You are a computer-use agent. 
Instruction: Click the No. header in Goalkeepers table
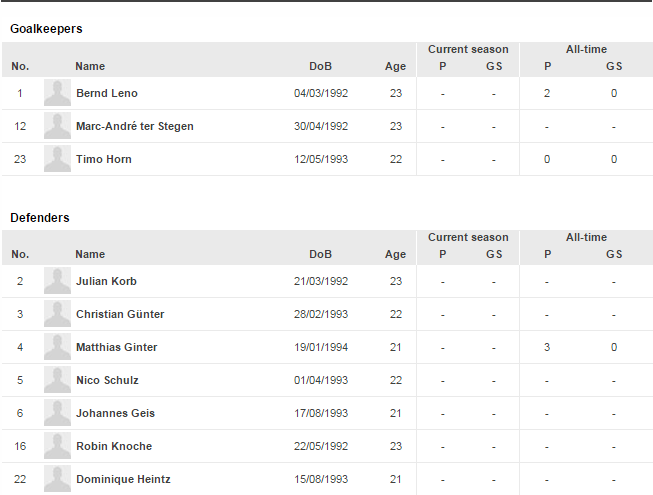point(20,66)
